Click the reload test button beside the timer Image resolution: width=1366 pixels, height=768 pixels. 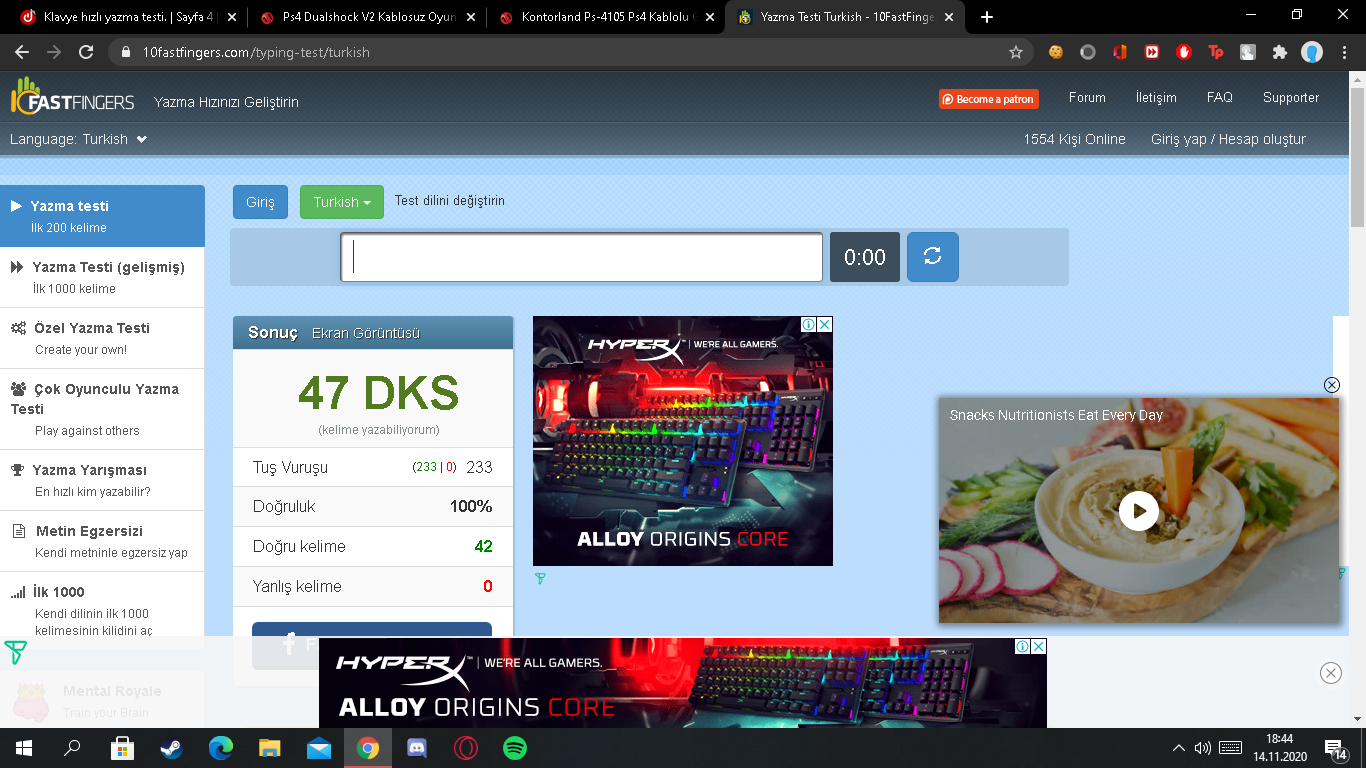click(932, 257)
